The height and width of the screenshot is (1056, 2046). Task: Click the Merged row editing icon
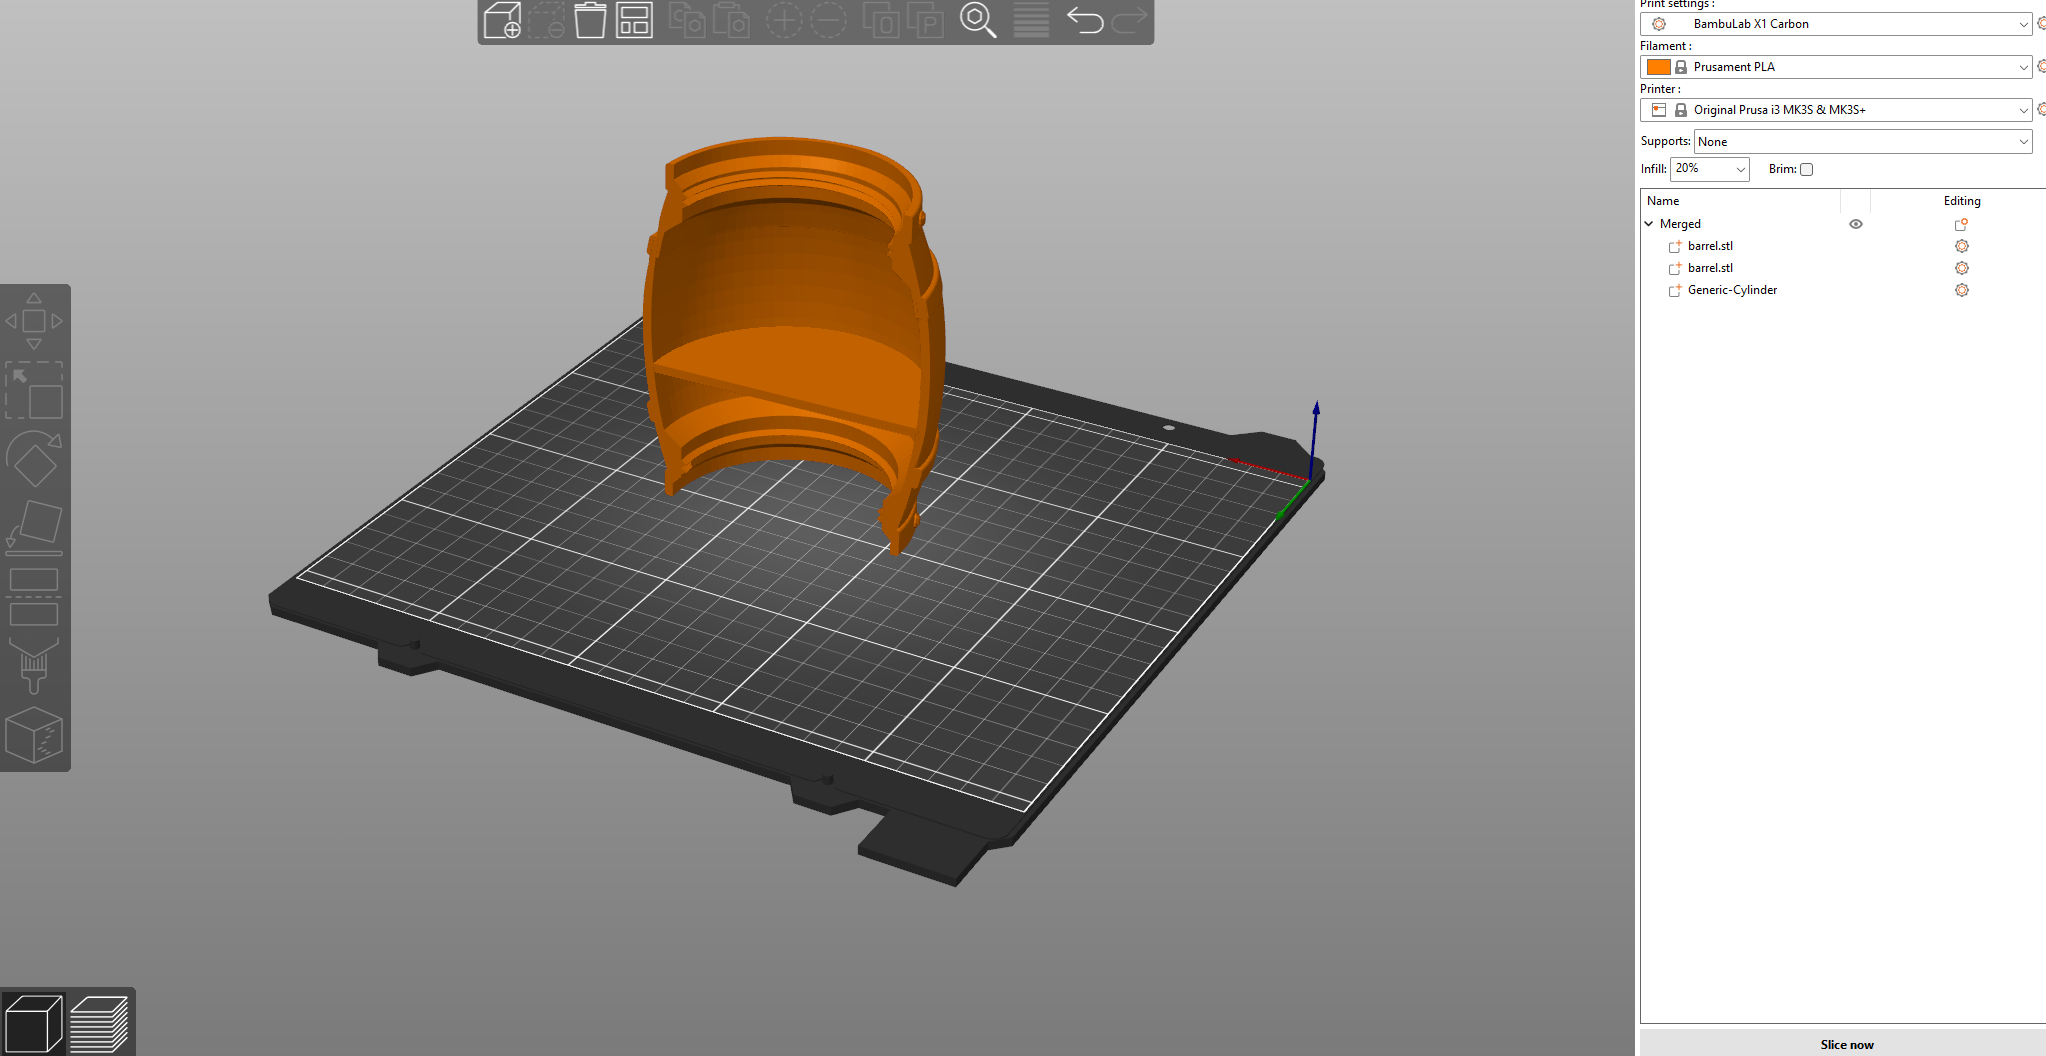tap(1961, 224)
